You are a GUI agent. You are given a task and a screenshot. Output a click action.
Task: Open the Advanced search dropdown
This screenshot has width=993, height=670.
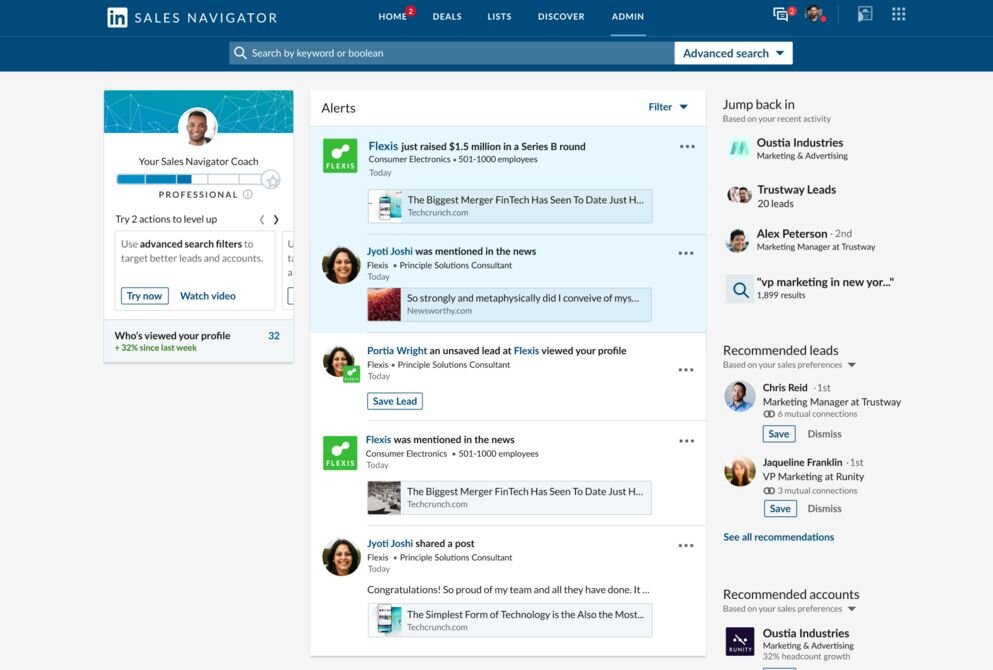click(x=733, y=53)
